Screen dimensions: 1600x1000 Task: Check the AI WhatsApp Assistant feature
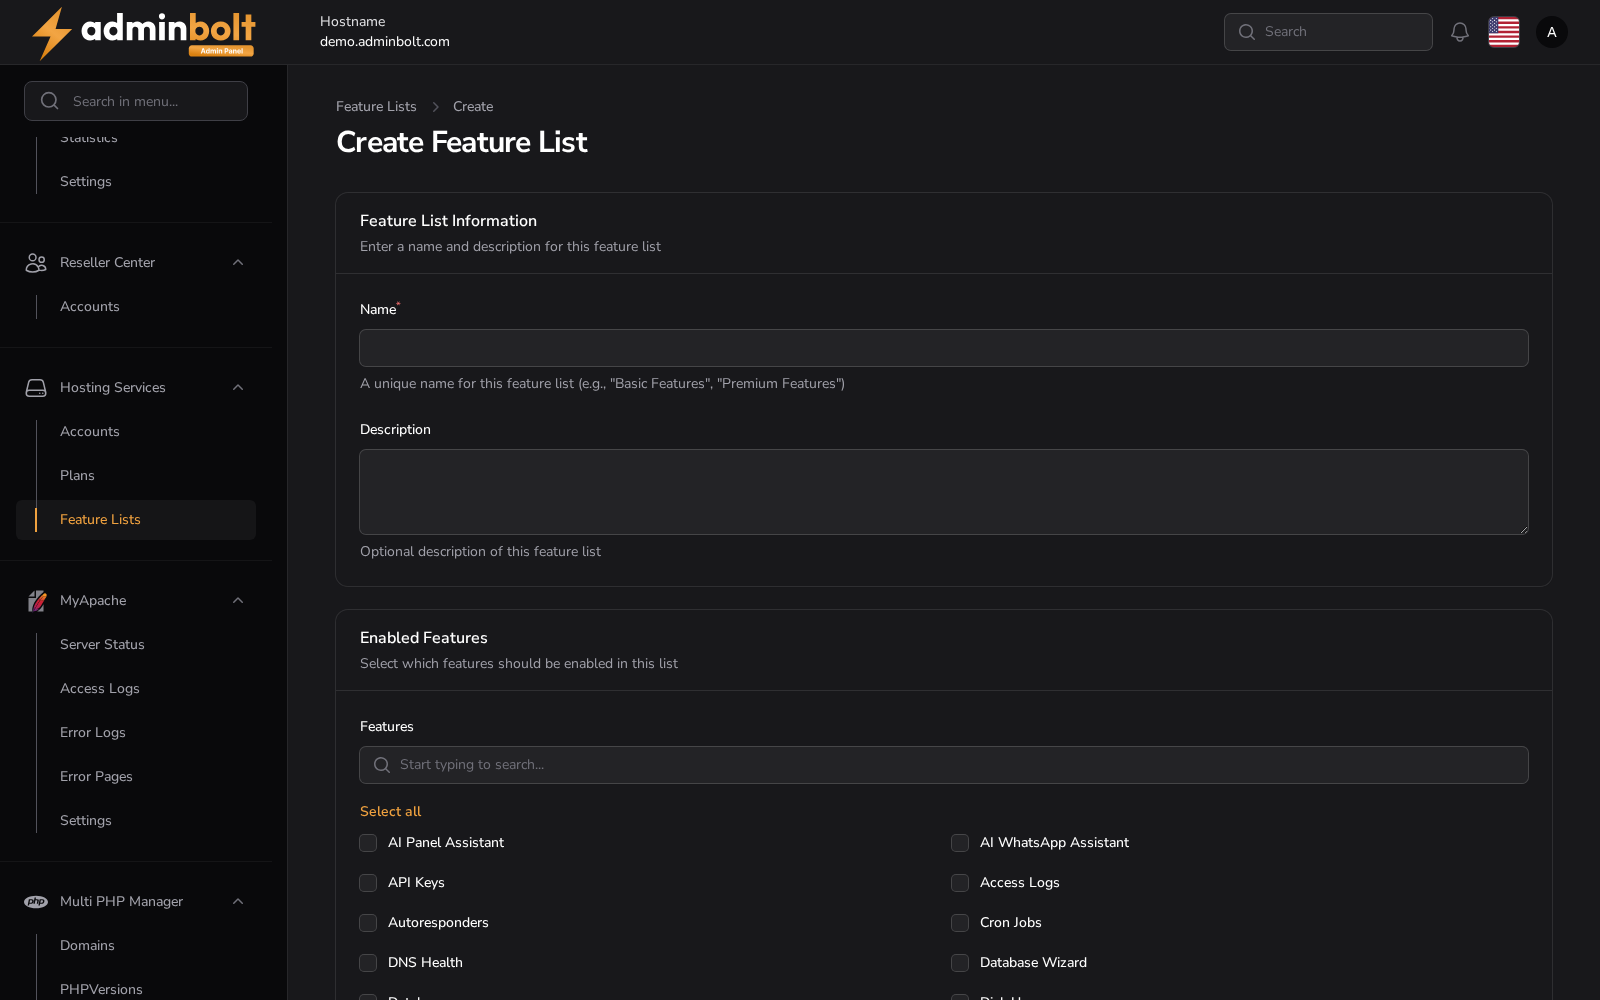(960, 843)
